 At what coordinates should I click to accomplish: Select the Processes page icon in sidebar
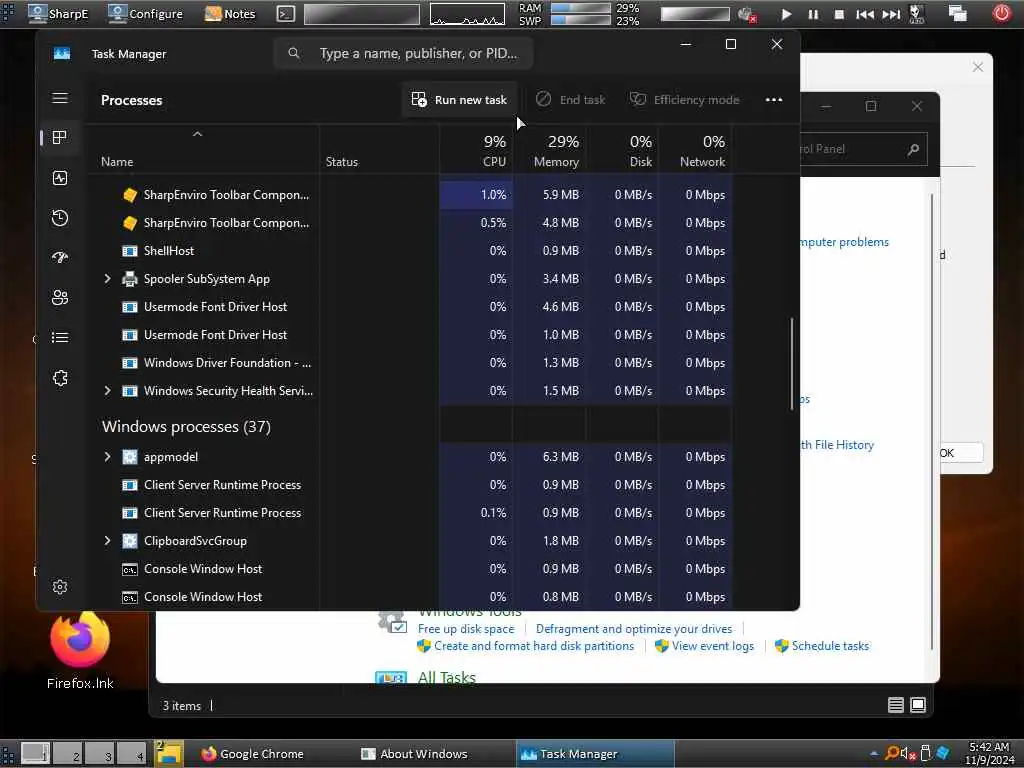pyautogui.click(x=60, y=137)
